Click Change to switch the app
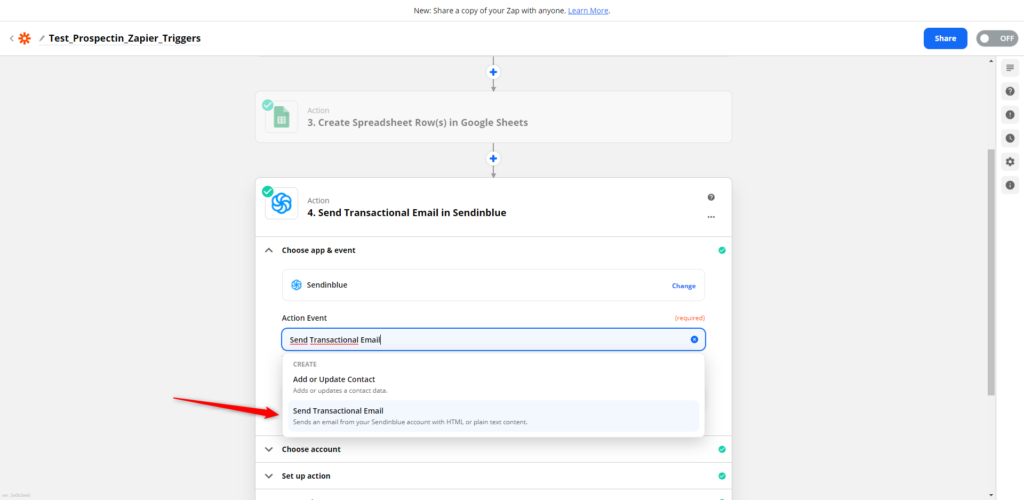The width and height of the screenshot is (1024, 500). point(684,286)
